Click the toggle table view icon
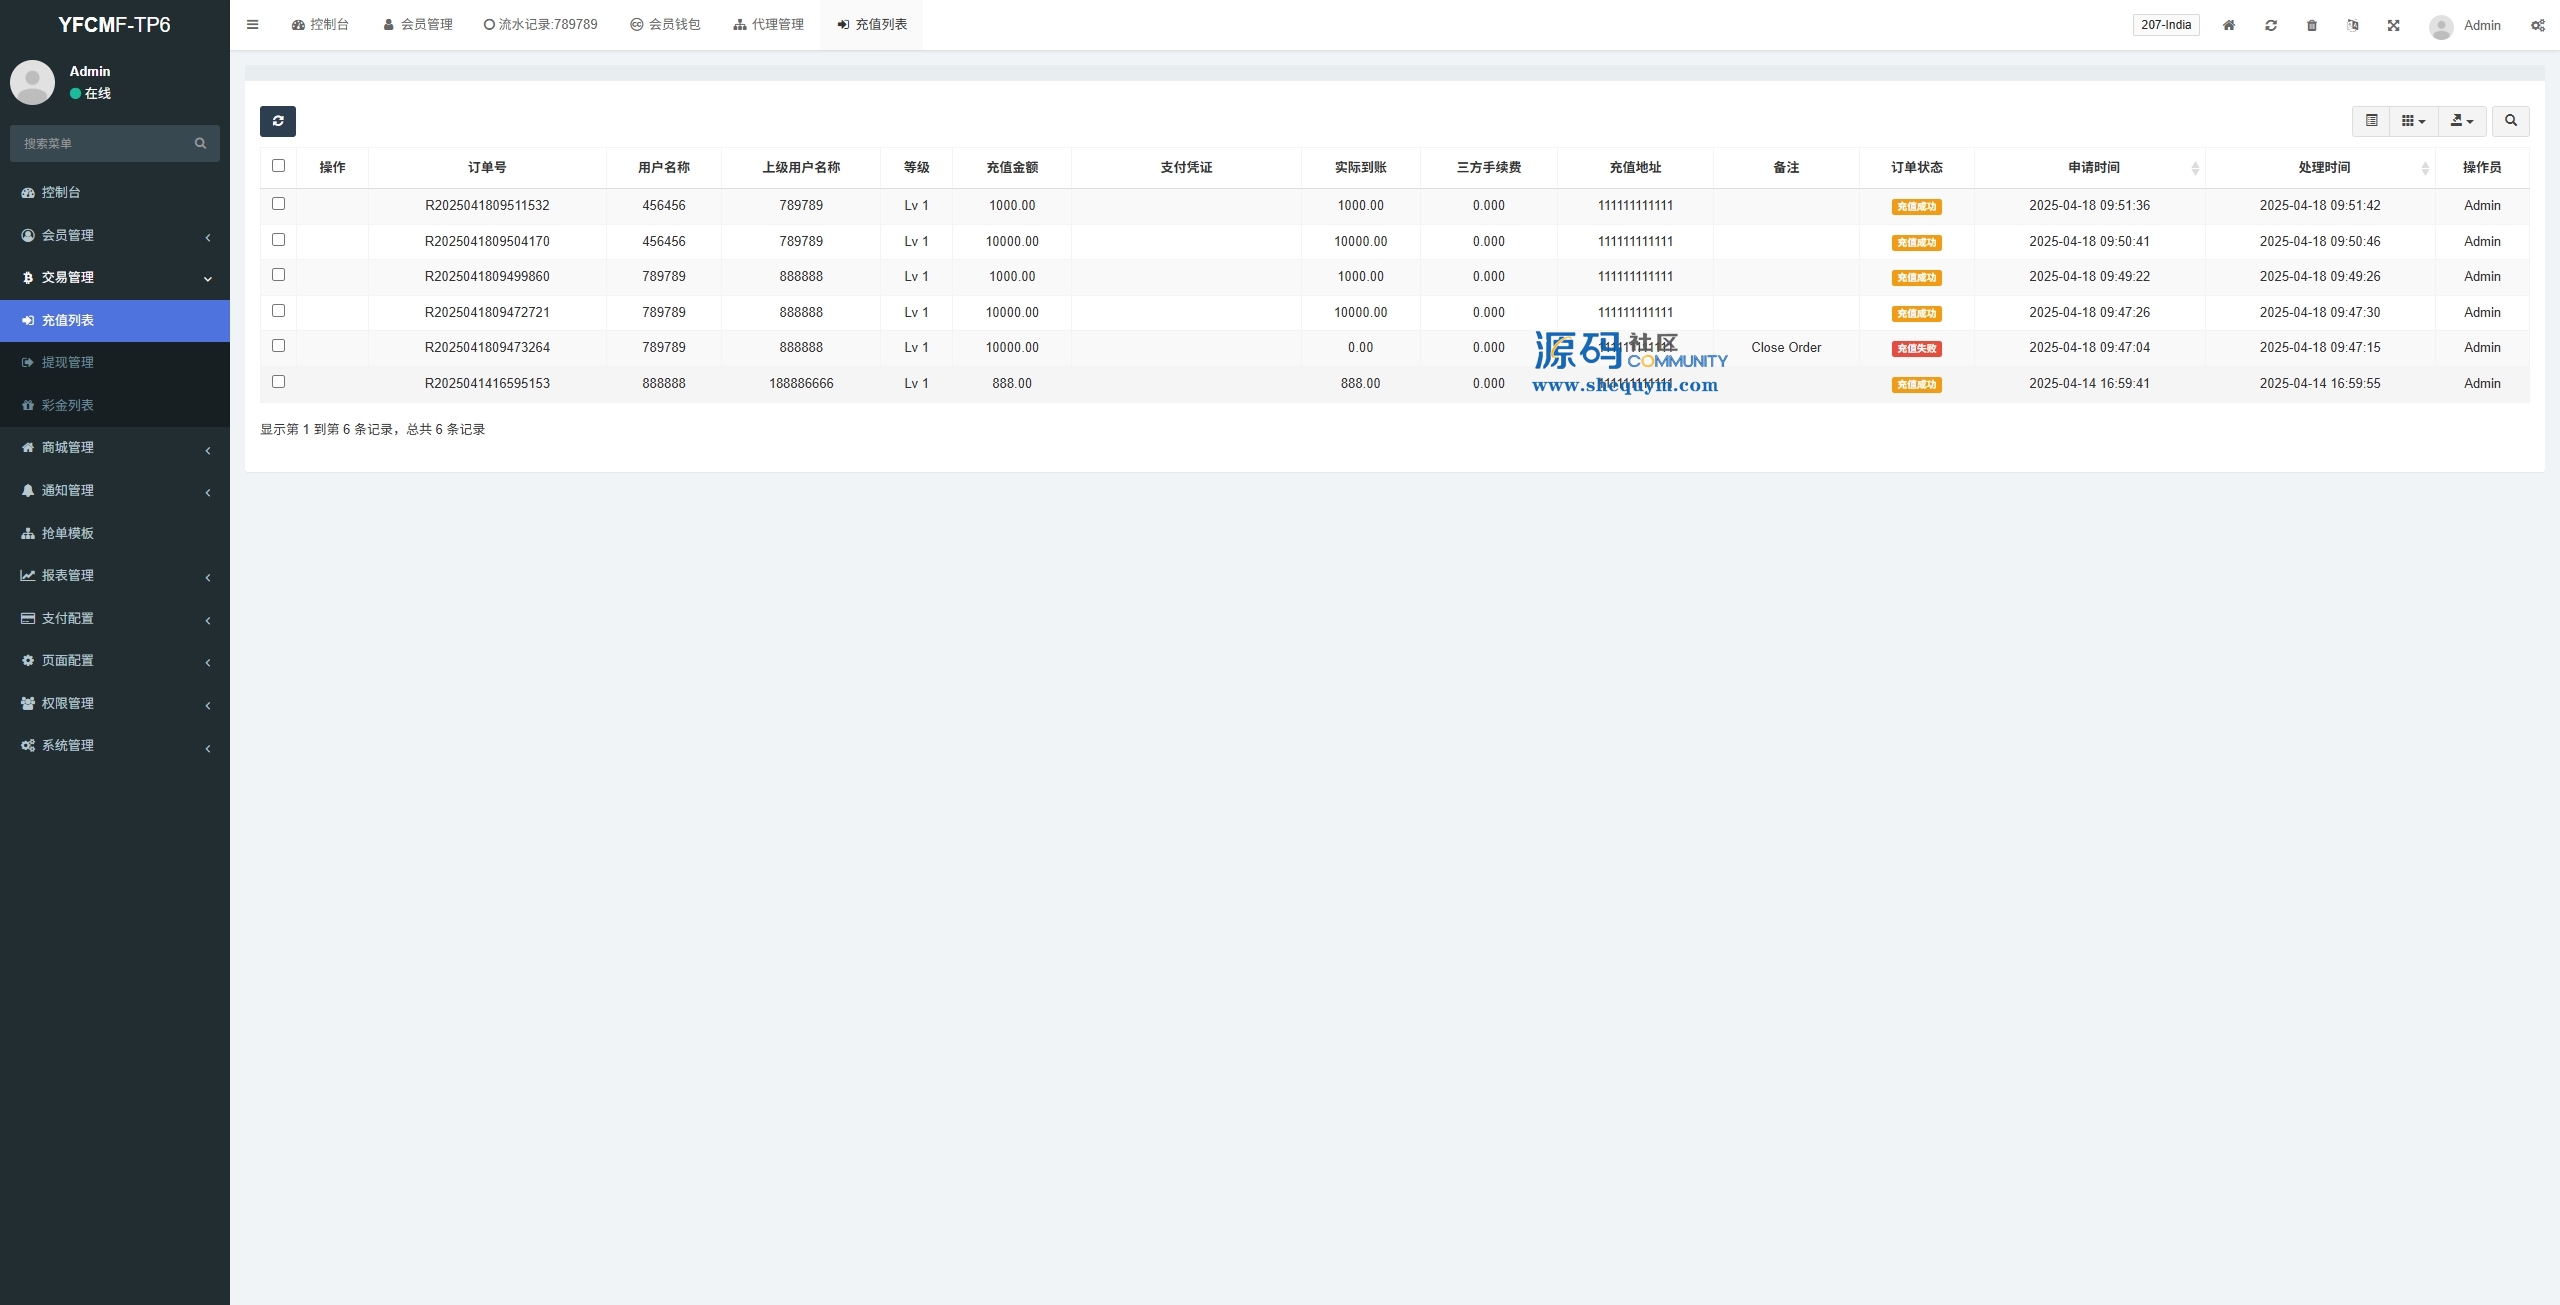Image resolution: width=2560 pixels, height=1305 pixels. (x=2371, y=121)
